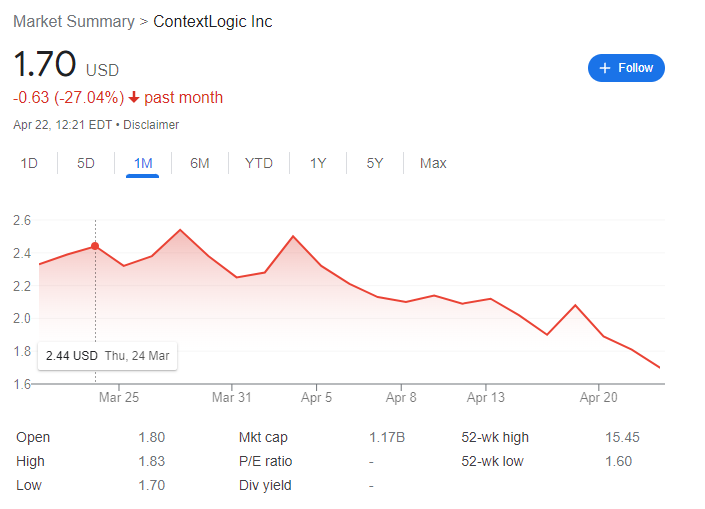This screenshot has height=509, width=705.
Task: Select the 1Y time range
Action: pyautogui.click(x=318, y=163)
